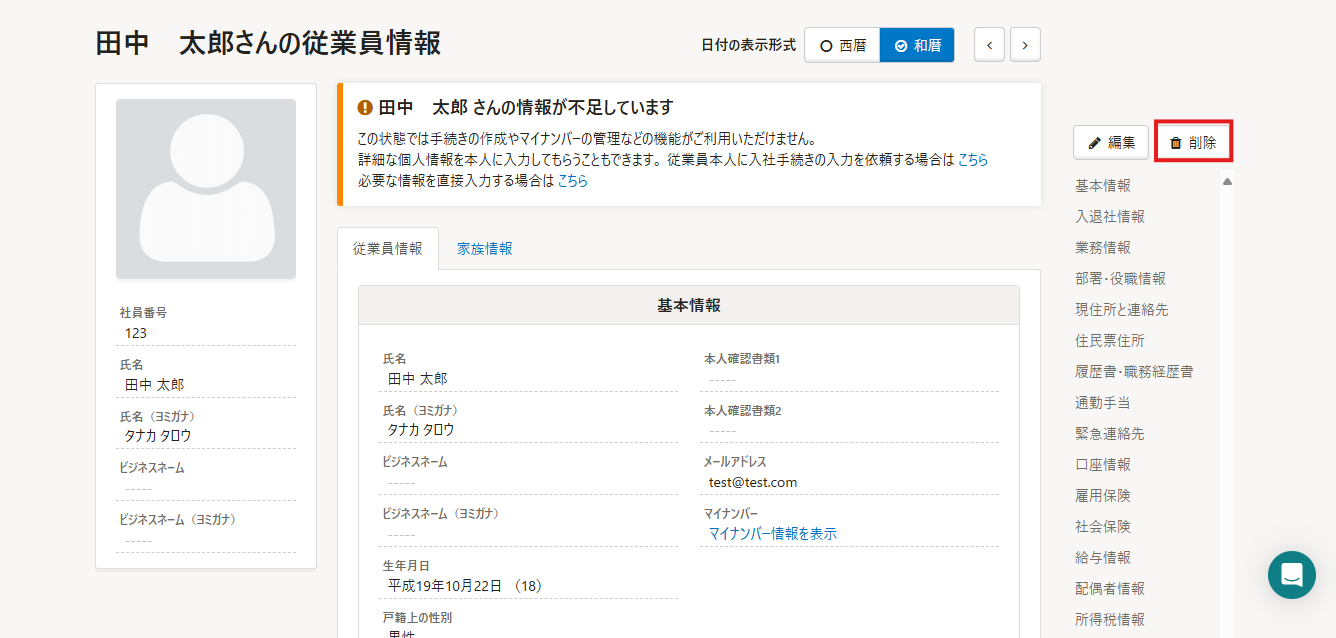
Task: Click the 削除 delete button
Action: tap(1193, 142)
